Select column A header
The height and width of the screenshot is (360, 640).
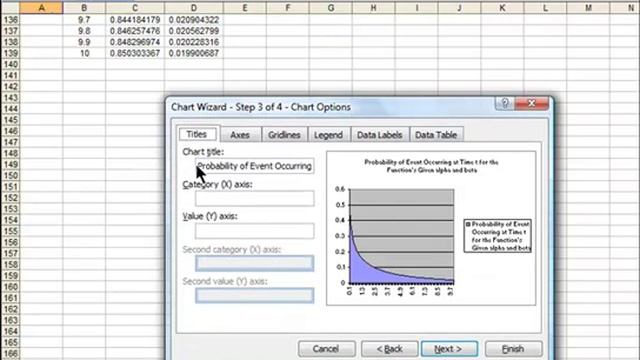41,8
